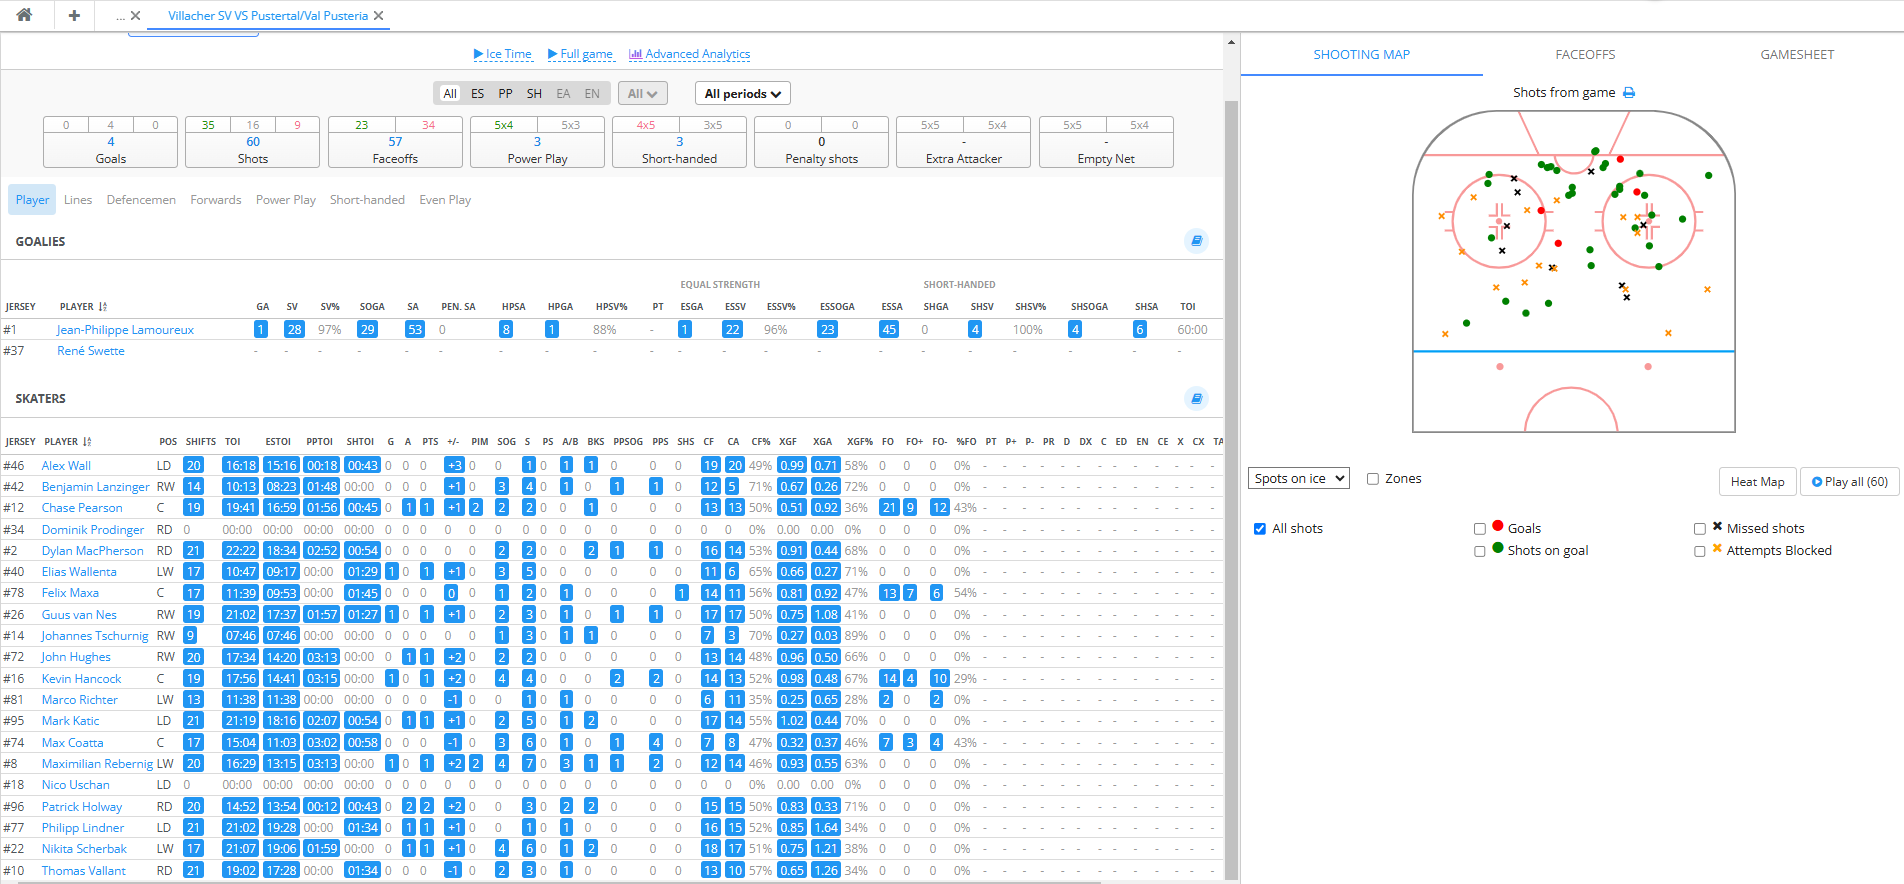
Task: Open the Spots on ice dropdown
Action: click(x=1298, y=479)
